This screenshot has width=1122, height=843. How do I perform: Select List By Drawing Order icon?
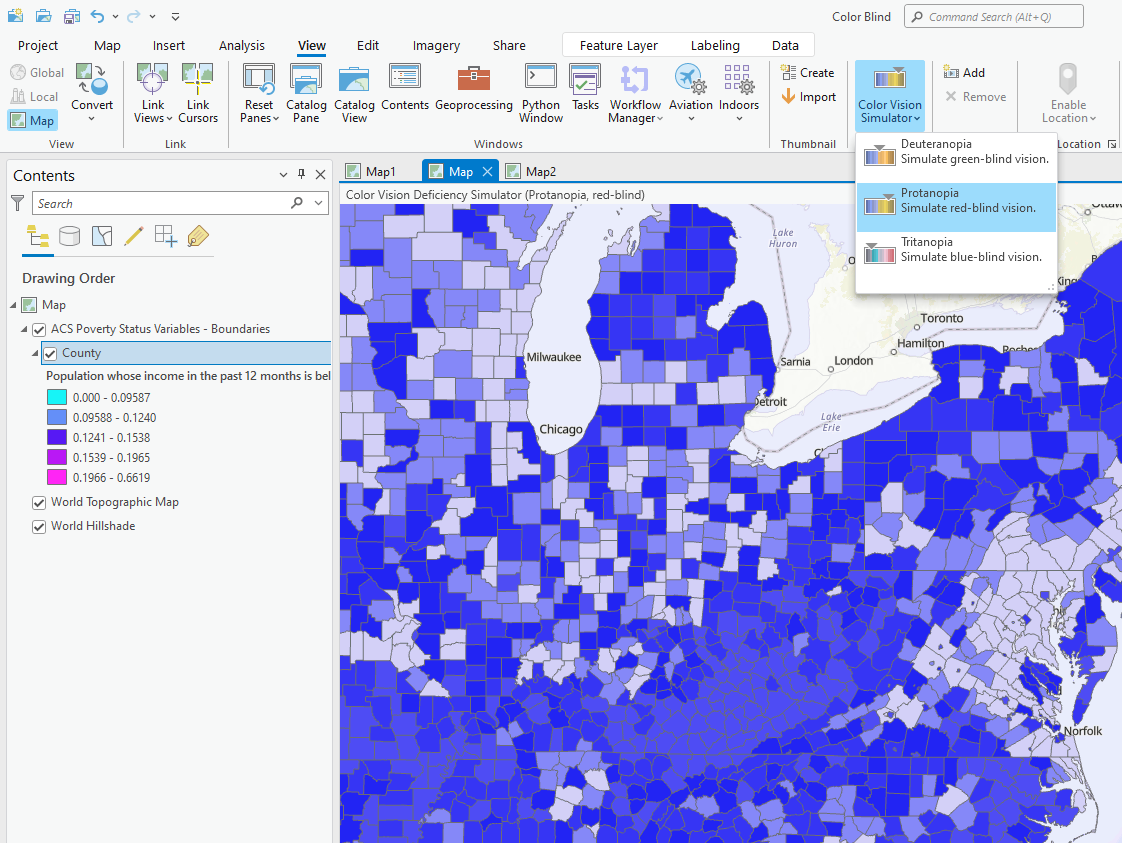click(x=38, y=236)
